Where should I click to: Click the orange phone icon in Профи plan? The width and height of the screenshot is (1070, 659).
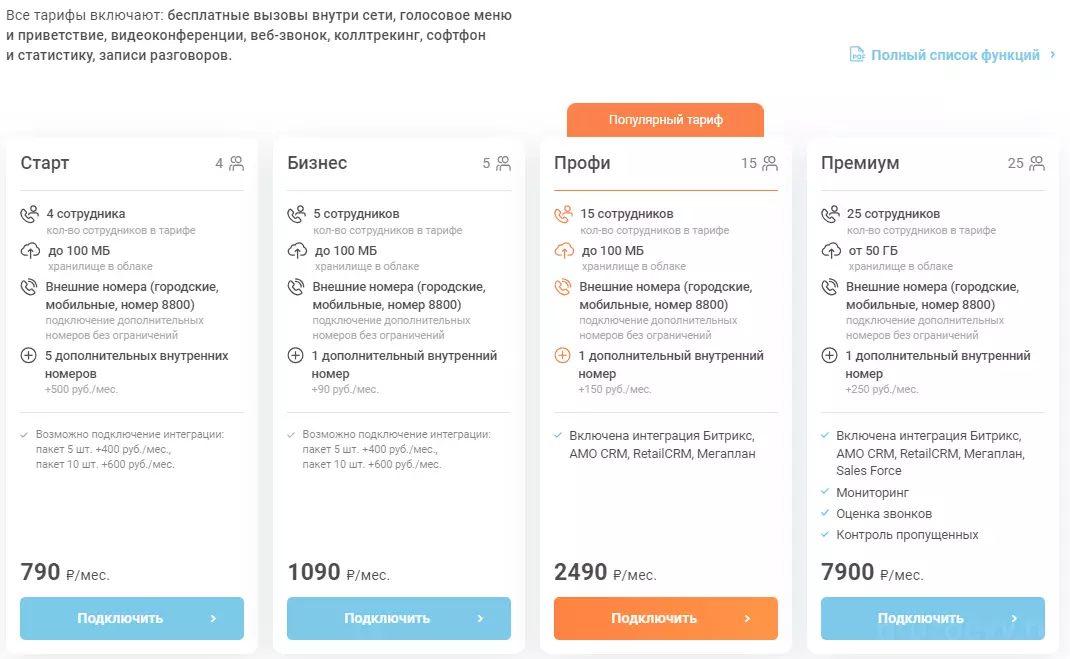tap(563, 214)
